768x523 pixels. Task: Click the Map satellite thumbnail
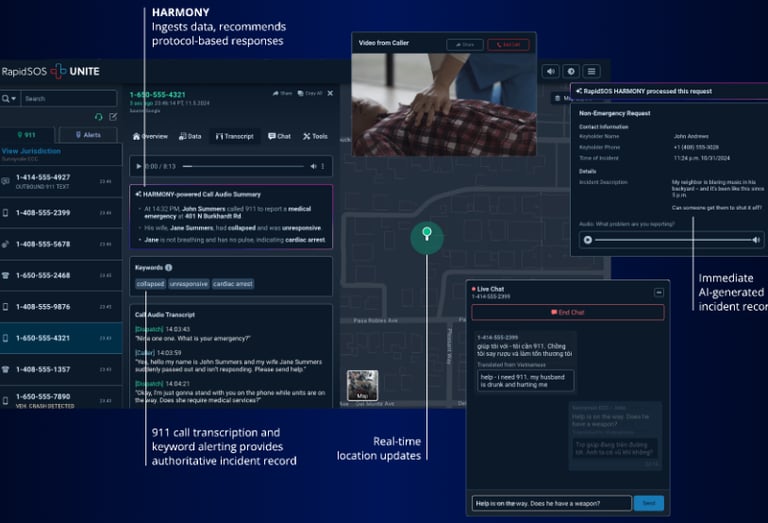coord(362,385)
